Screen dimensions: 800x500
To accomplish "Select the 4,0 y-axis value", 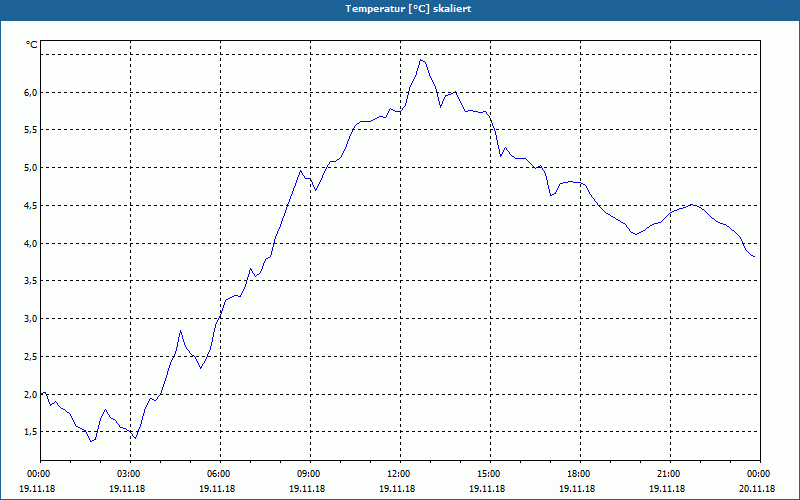I will coord(31,243).
